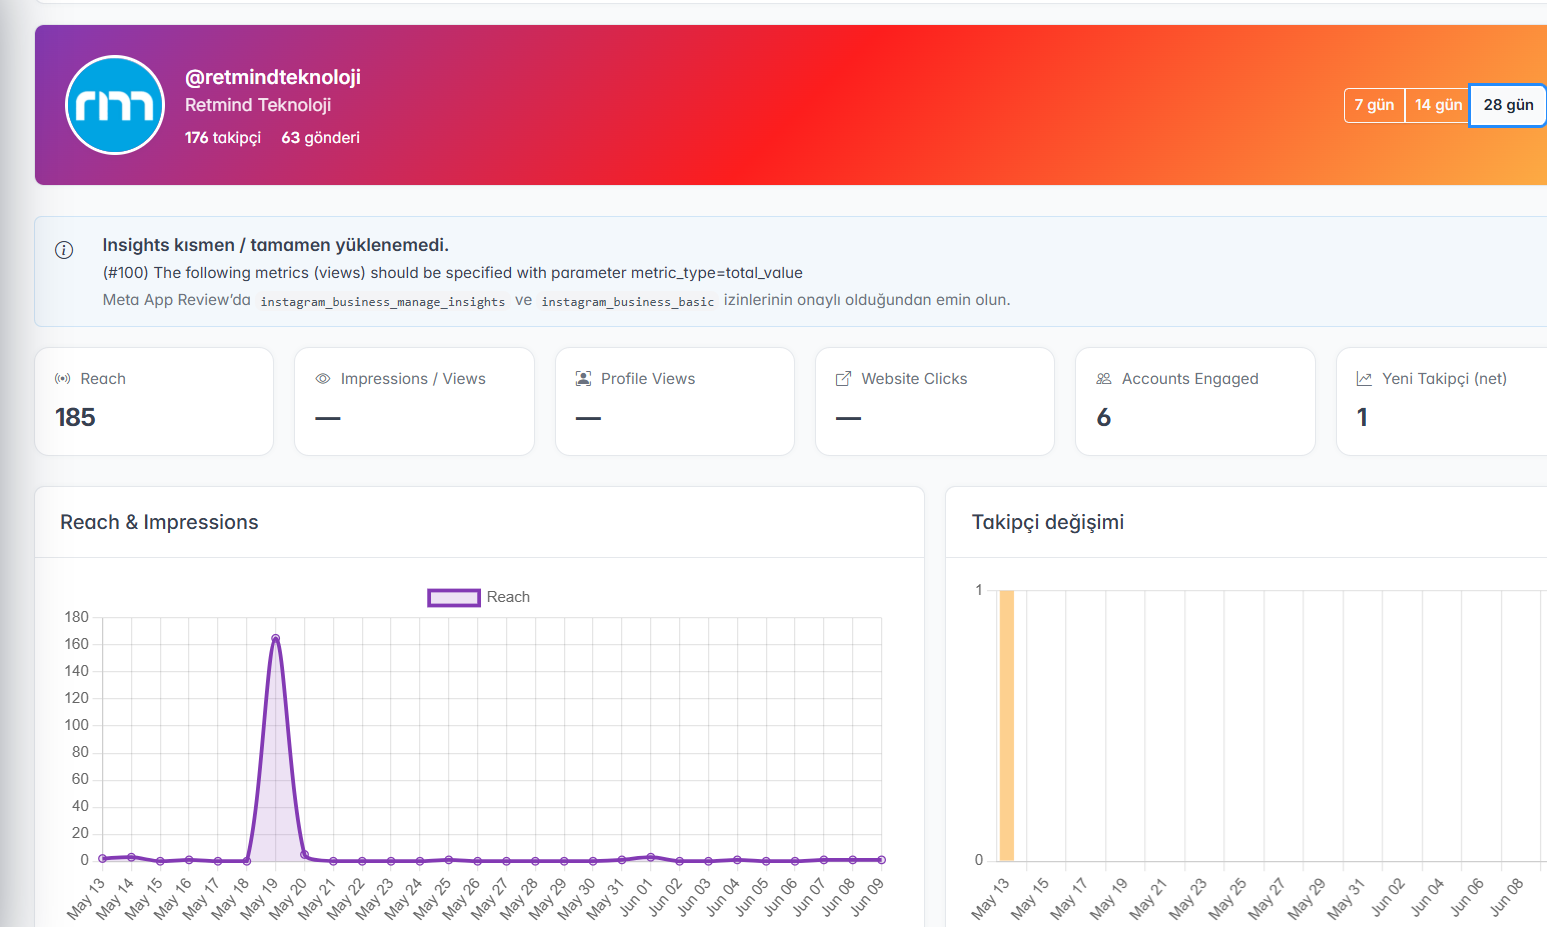The image size is (1547, 927).
Task: Click the Profile Views person icon
Action: click(x=584, y=379)
